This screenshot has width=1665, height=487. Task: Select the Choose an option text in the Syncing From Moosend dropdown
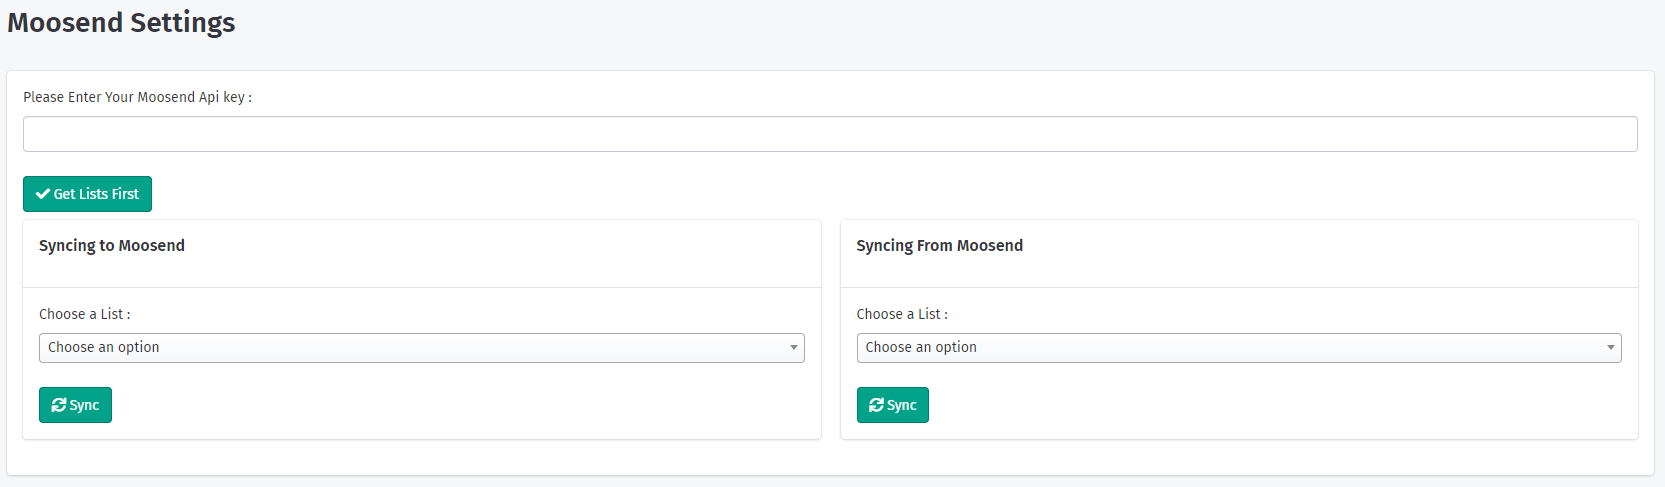tap(921, 347)
